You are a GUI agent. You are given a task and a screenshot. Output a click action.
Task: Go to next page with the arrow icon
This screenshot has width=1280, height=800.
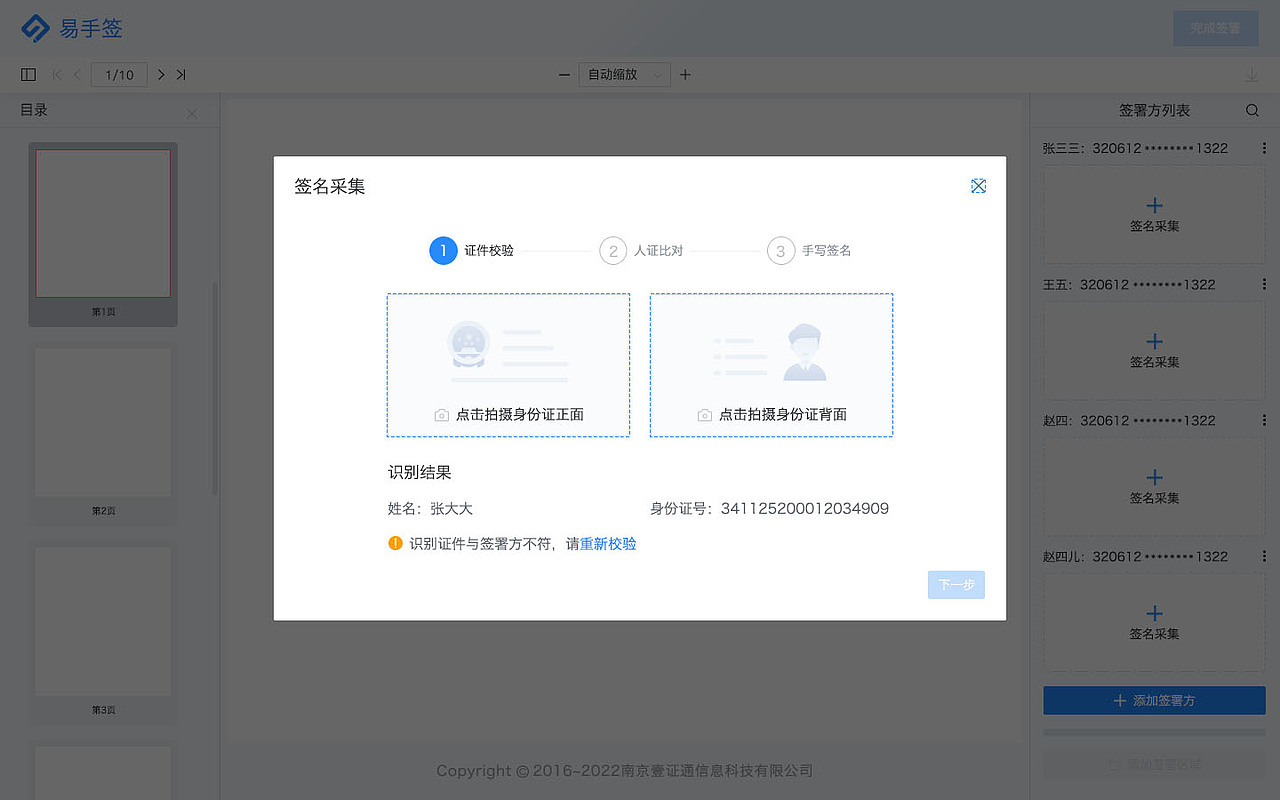click(x=160, y=74)
